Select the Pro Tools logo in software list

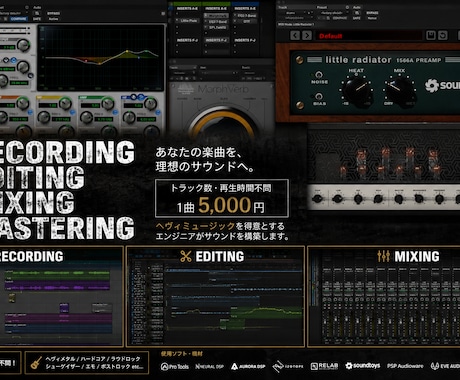(x=175, y=367)
